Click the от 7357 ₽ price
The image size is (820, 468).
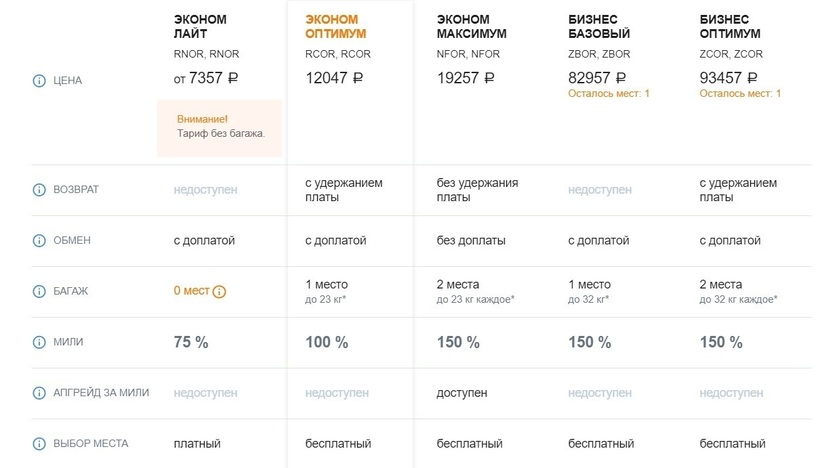coord(207,77)
